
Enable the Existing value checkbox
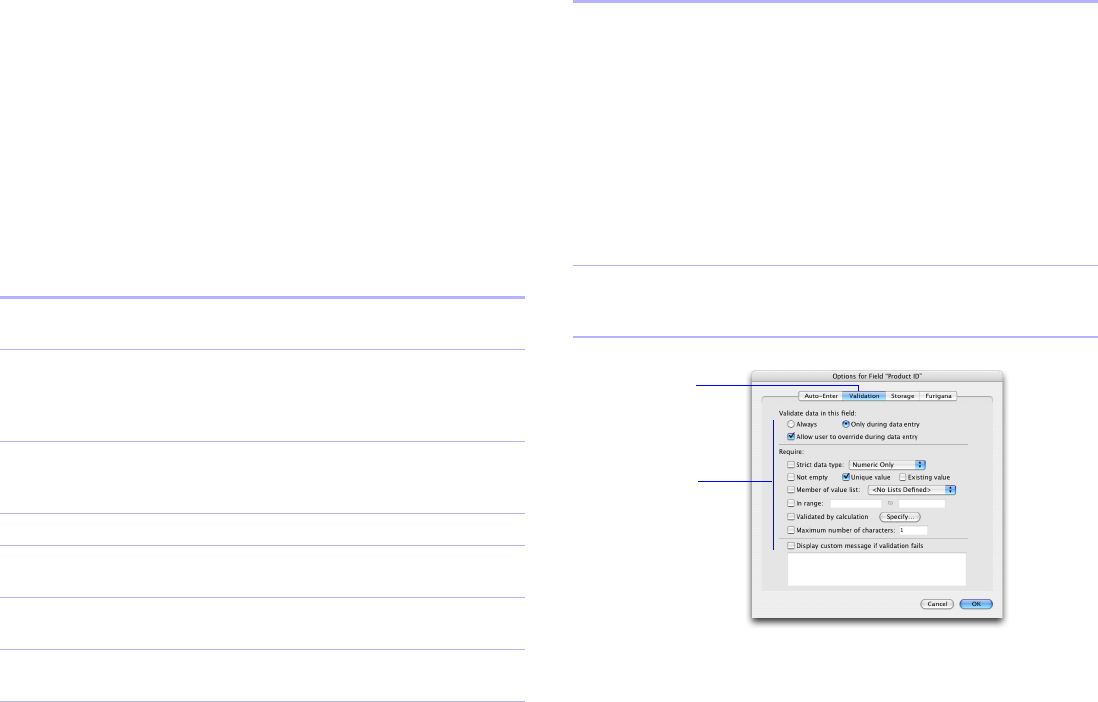[903, 477]
